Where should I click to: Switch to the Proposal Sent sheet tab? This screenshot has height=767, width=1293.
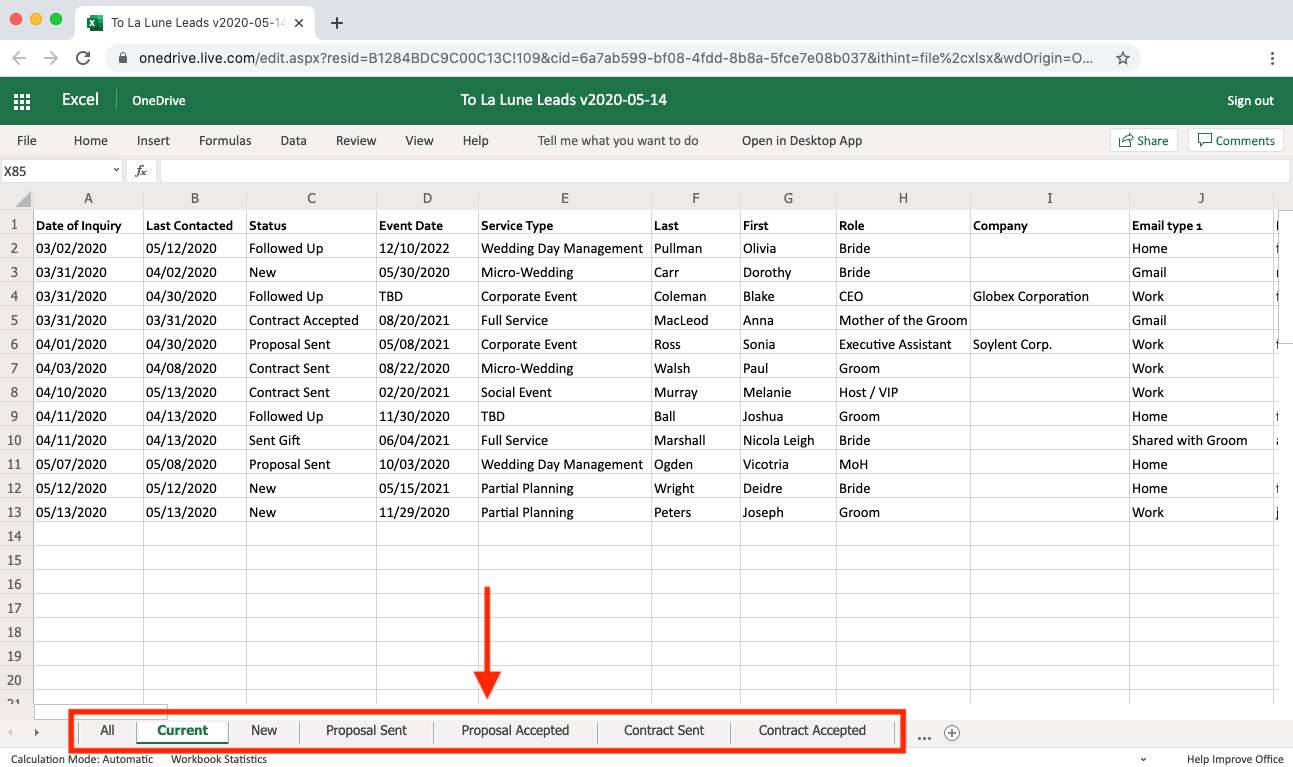point(366,731)
